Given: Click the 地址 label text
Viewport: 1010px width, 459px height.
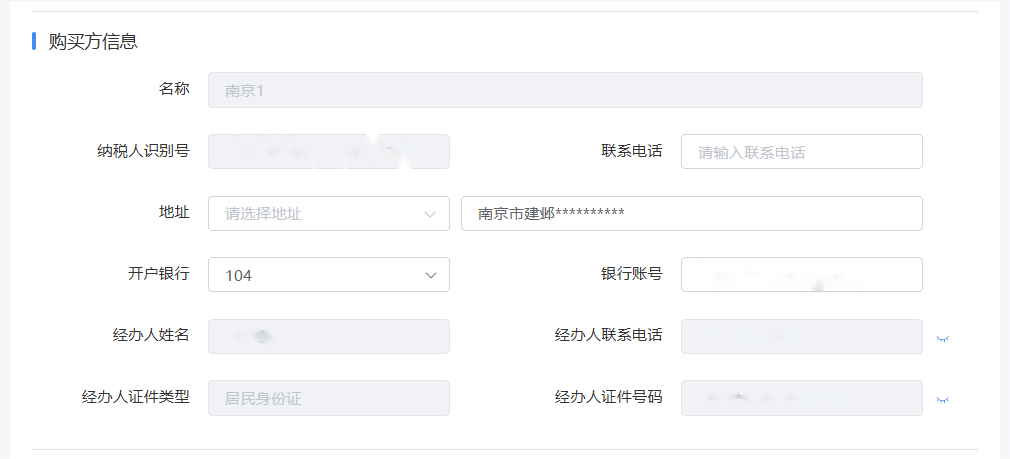Looking at the screenshot, I should click(174, 212).
